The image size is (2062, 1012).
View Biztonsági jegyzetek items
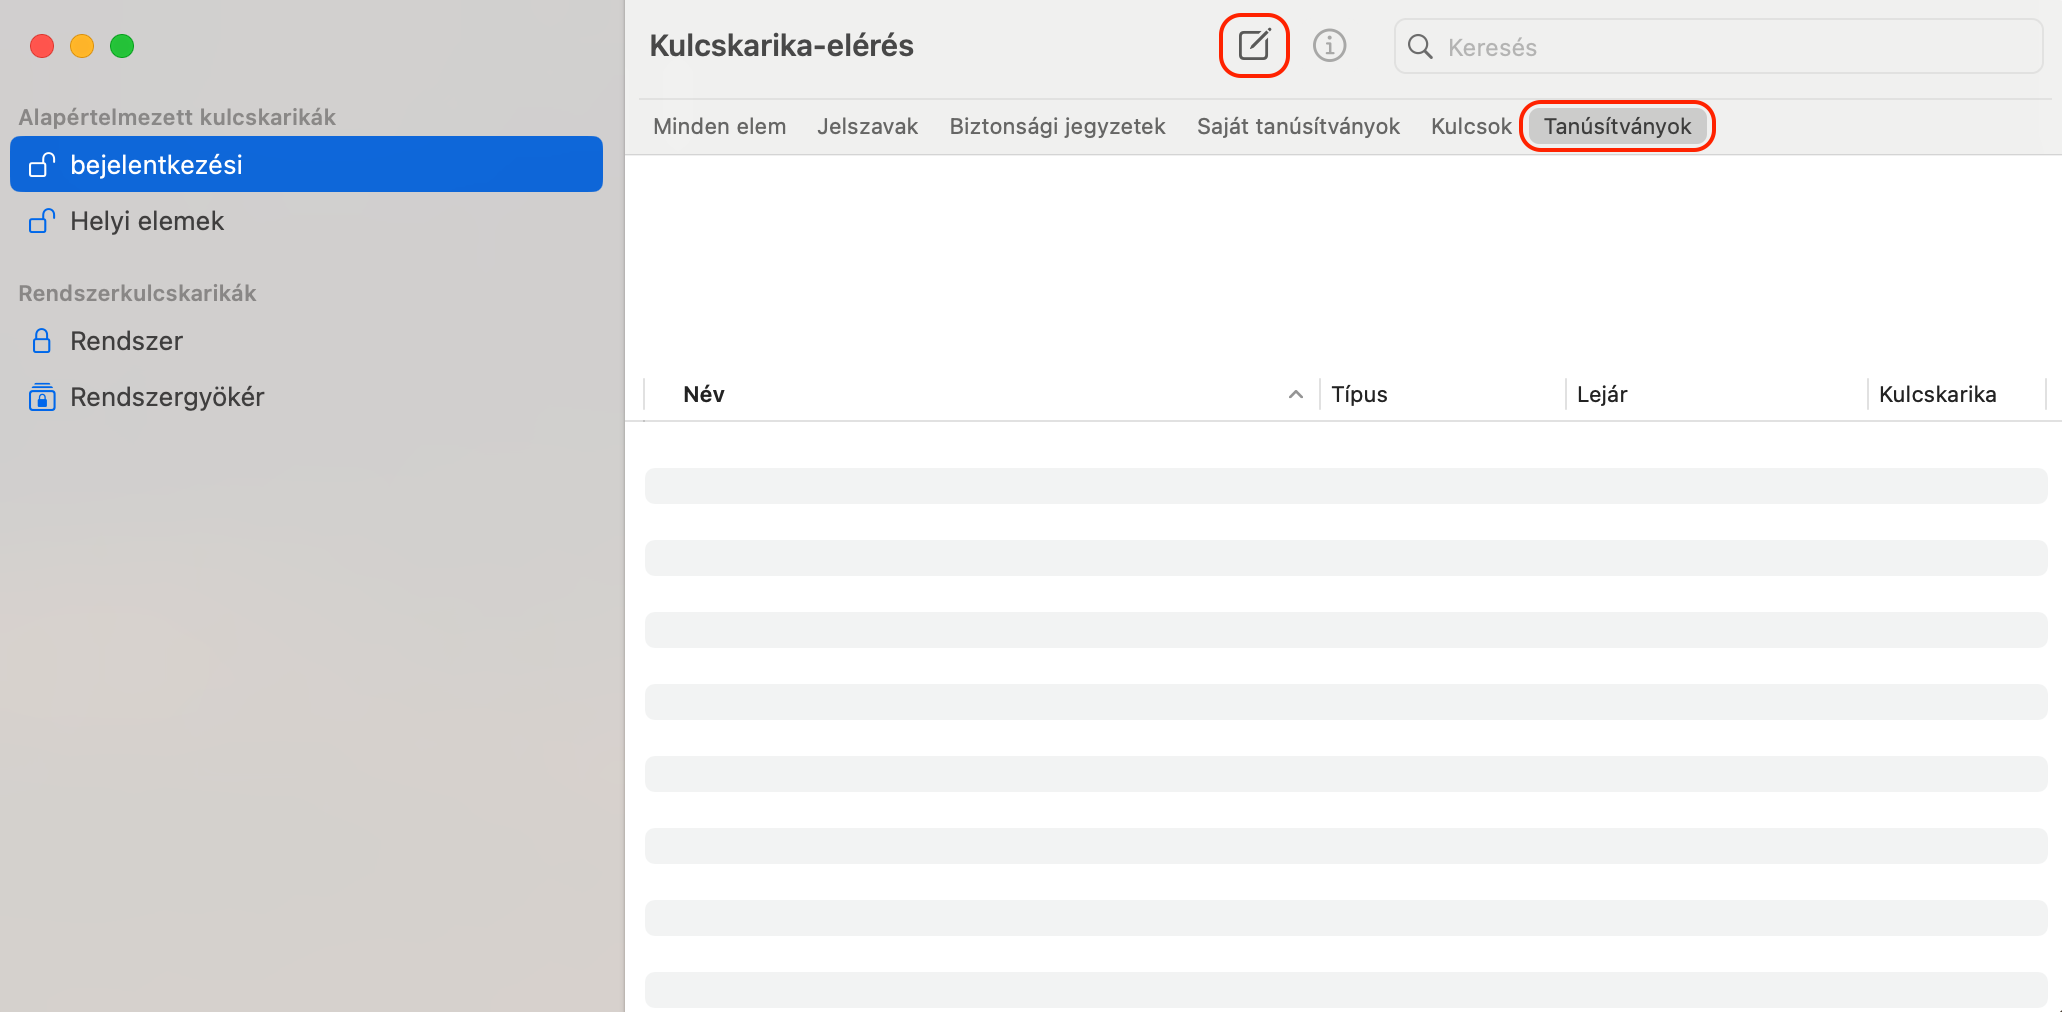coord(1056,126)
